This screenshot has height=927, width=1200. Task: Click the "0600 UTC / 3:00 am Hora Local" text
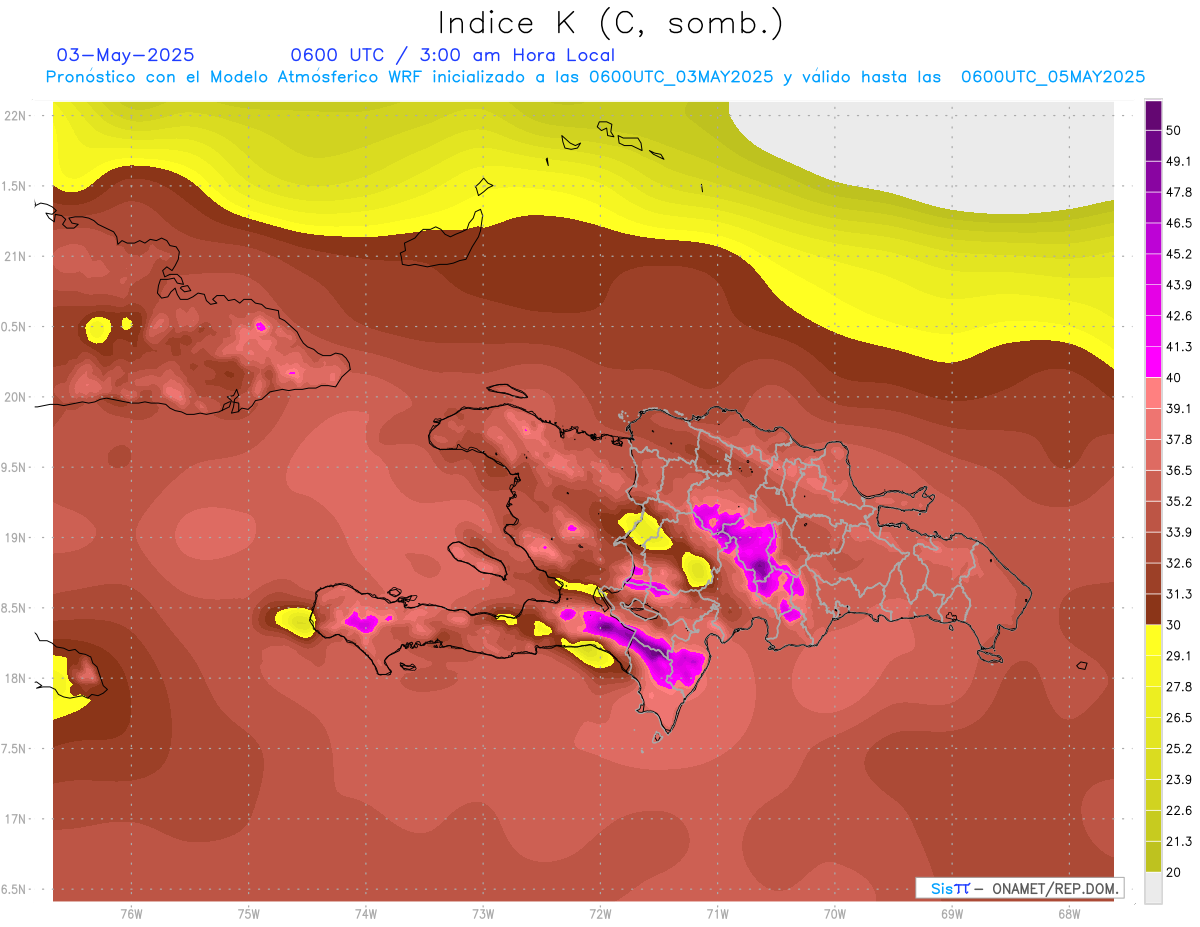(452, 55)
